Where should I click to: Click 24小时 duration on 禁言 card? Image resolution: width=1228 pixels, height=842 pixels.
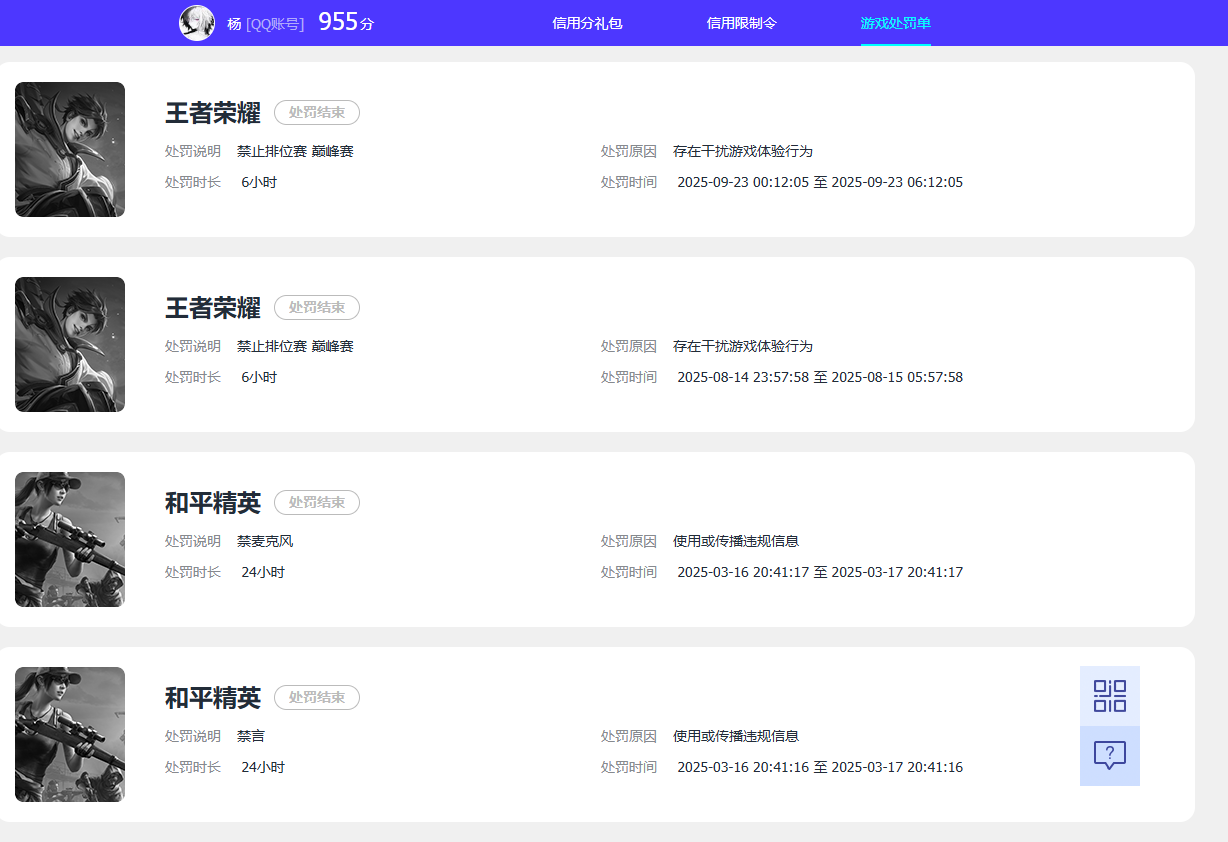pyautogui.click(x=263, y=767)
